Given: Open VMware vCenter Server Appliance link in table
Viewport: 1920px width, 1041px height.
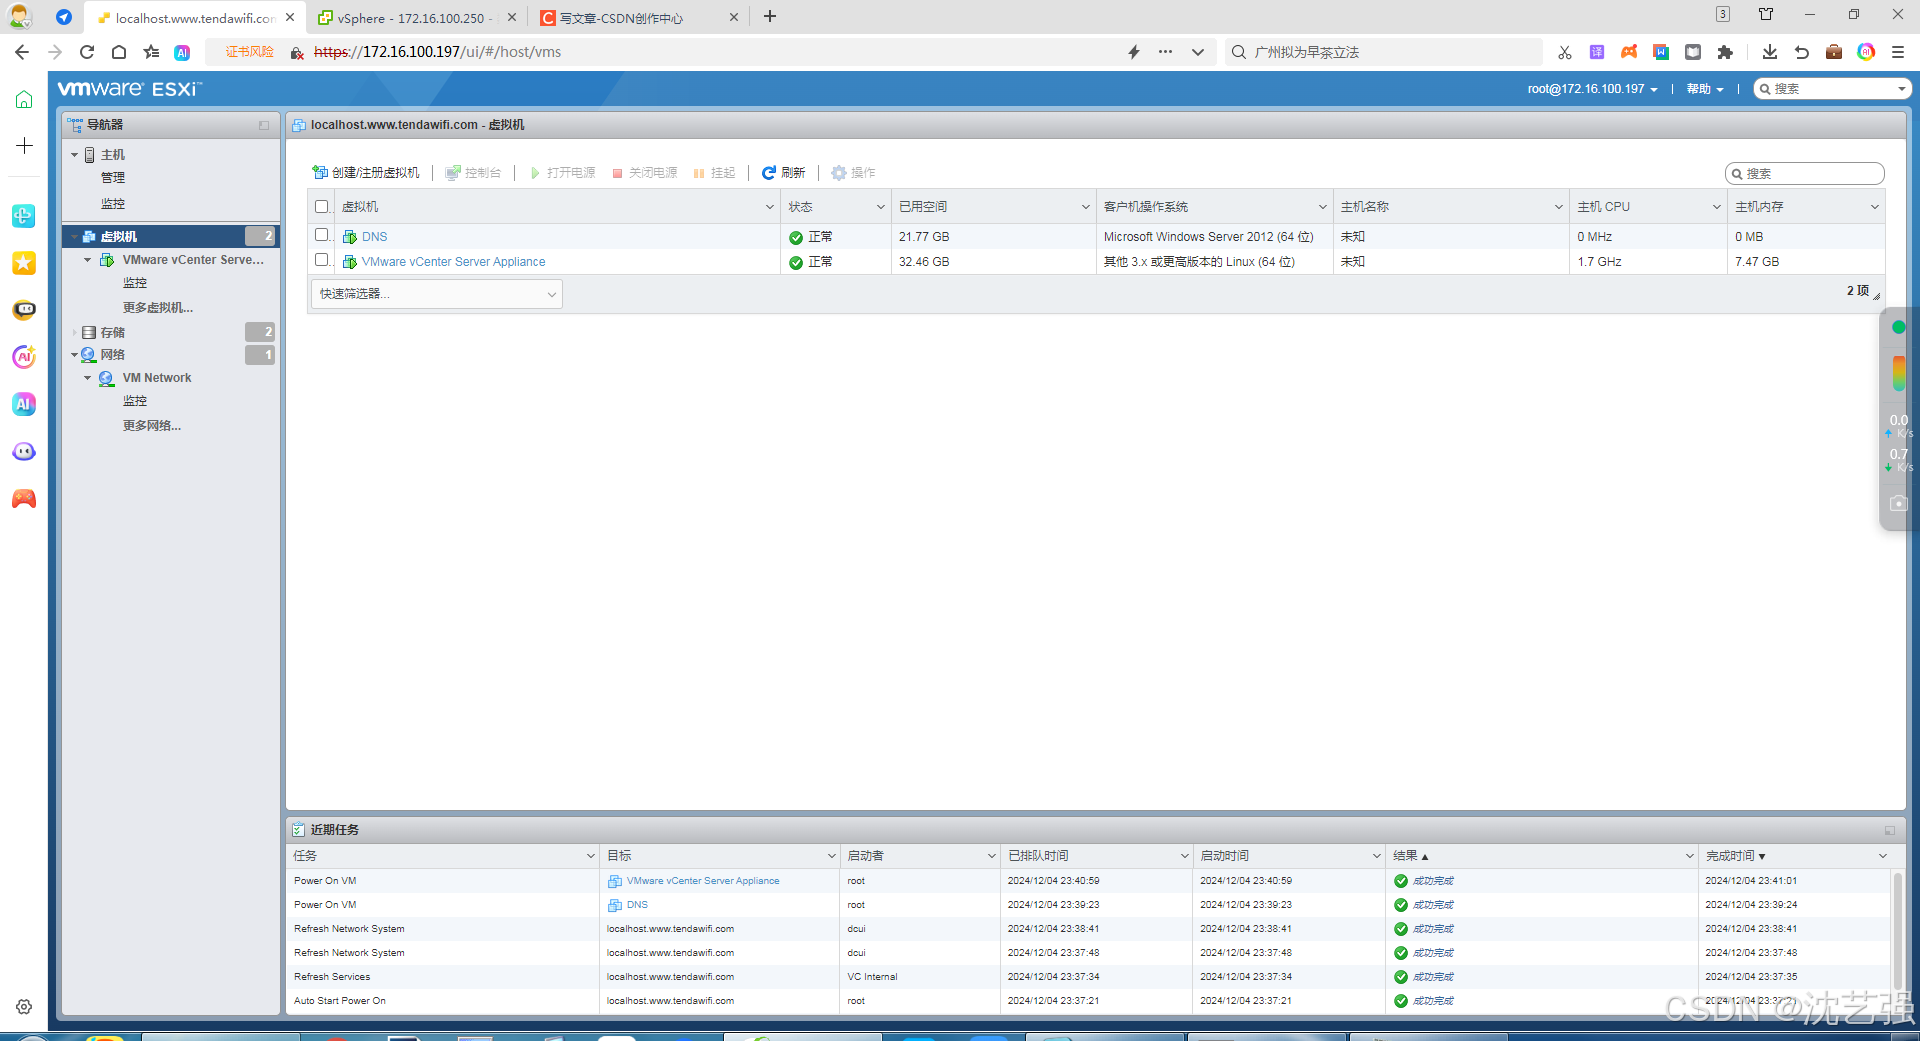Looking at the screenshot, I should pyautogui.click(x=454, y=262).
